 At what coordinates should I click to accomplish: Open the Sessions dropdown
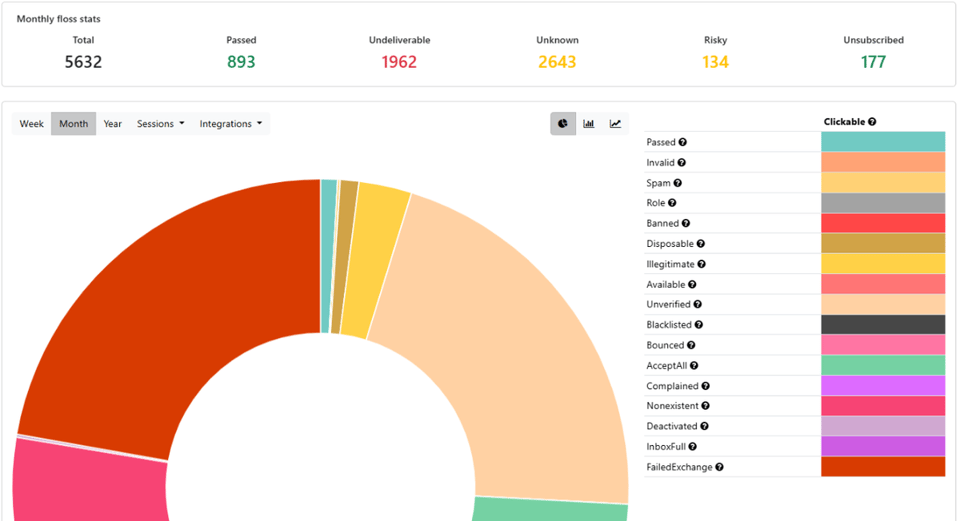click(160, 124)
